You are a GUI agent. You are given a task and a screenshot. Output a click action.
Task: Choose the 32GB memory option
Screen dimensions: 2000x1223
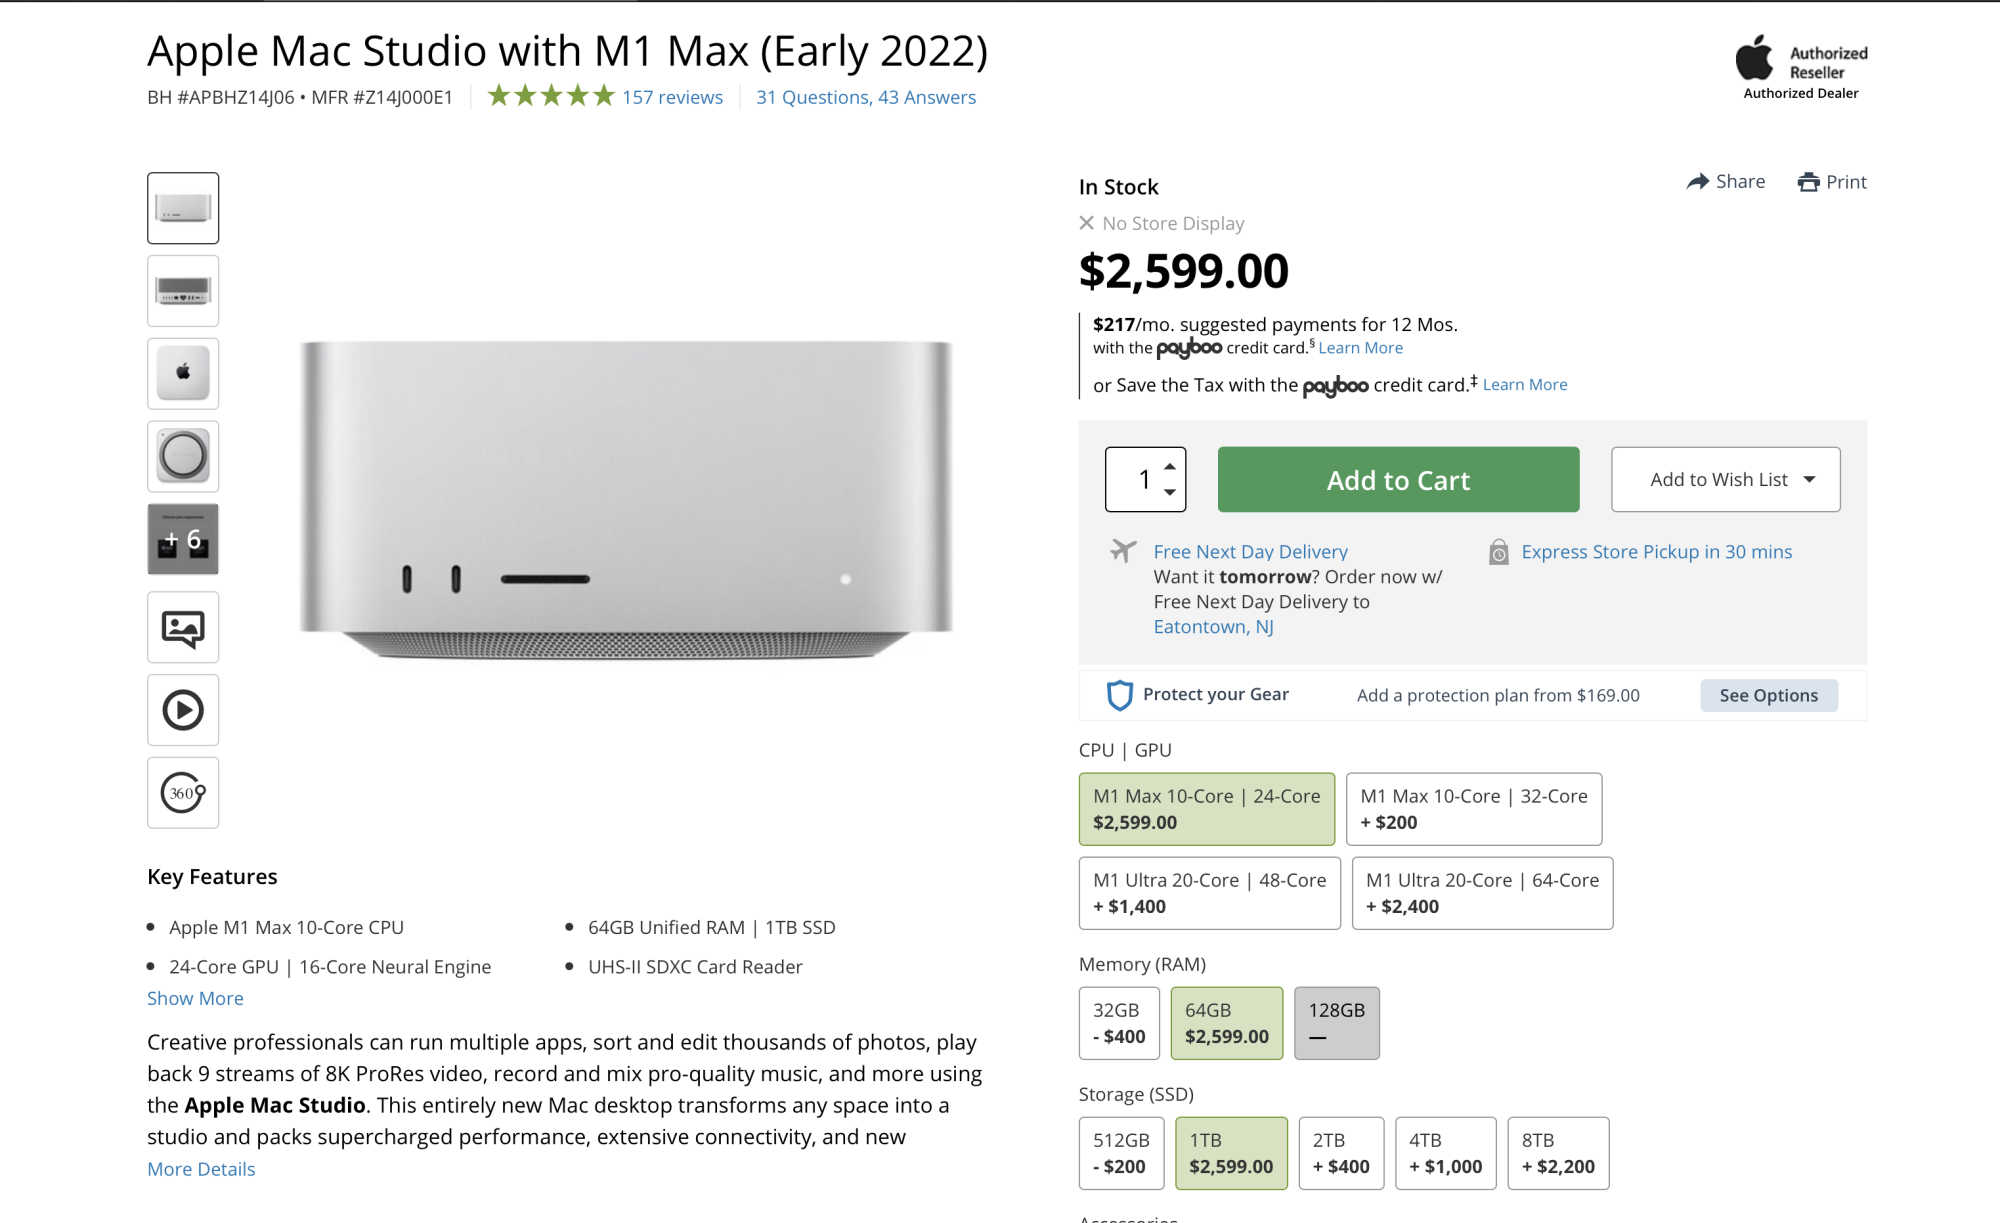1119,1023
